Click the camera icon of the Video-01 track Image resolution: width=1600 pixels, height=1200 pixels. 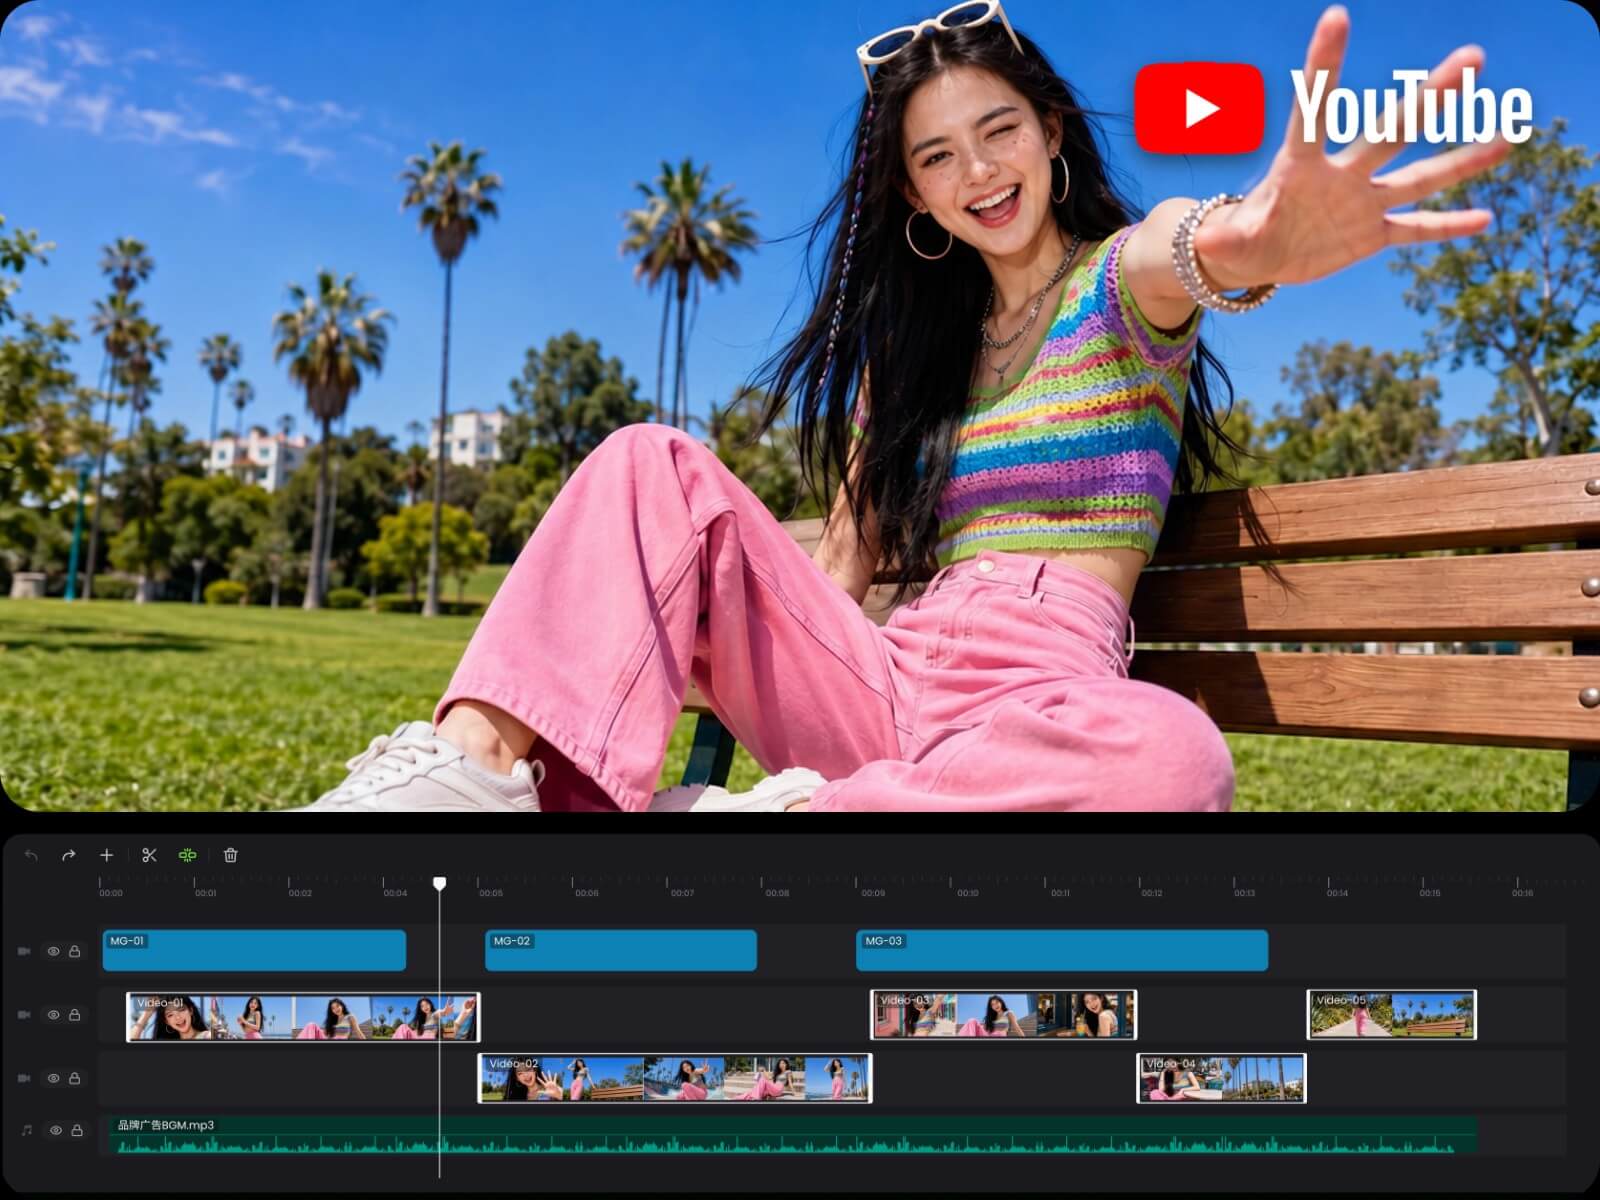click(24, 1015)
